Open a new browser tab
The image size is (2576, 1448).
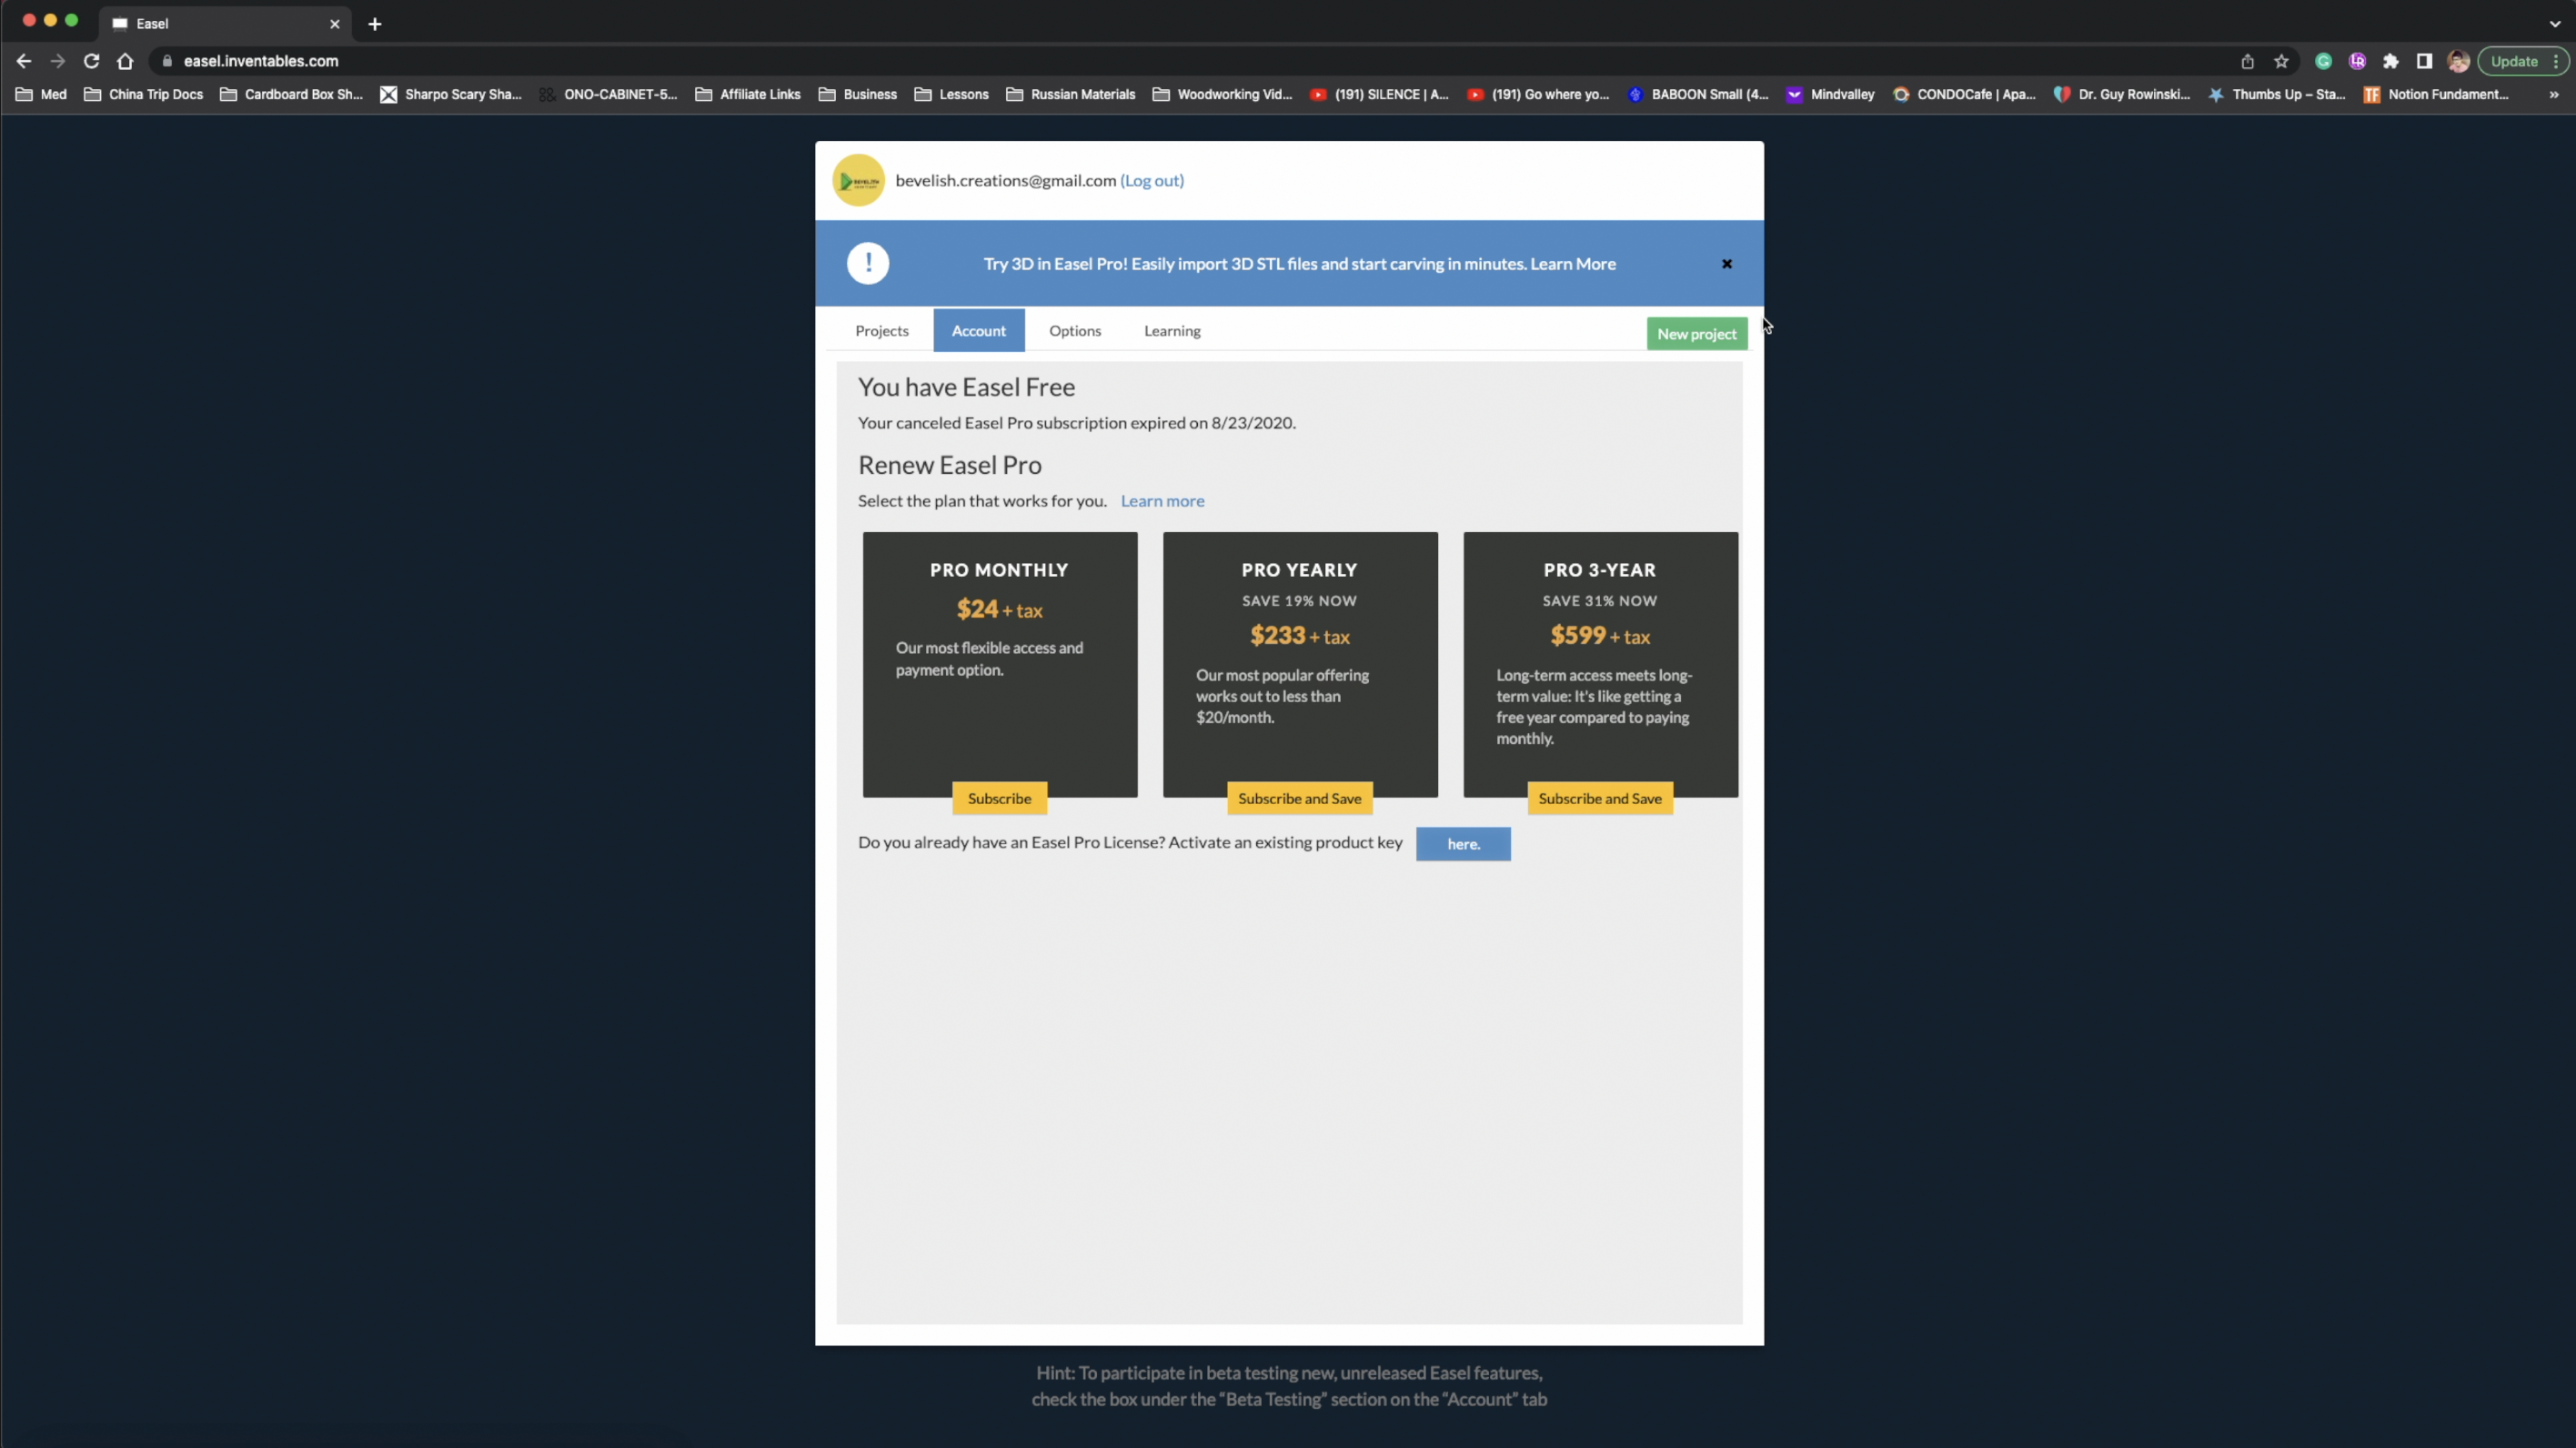(x=375, y=24)
